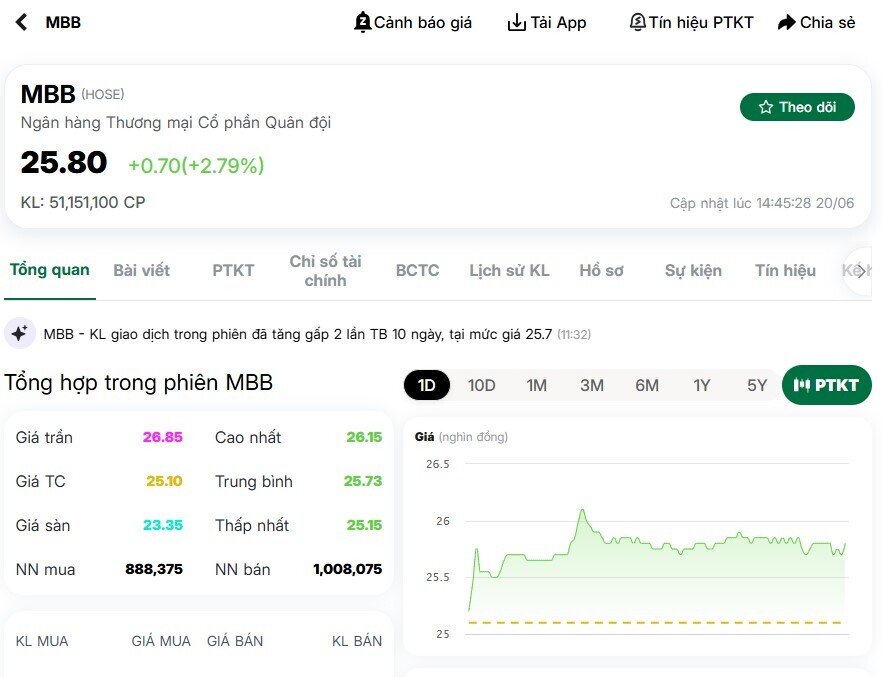The width and height of the screenshot is (883, 677).
Task: Open the Lịch sử KL tab
Action: [509, 270]
